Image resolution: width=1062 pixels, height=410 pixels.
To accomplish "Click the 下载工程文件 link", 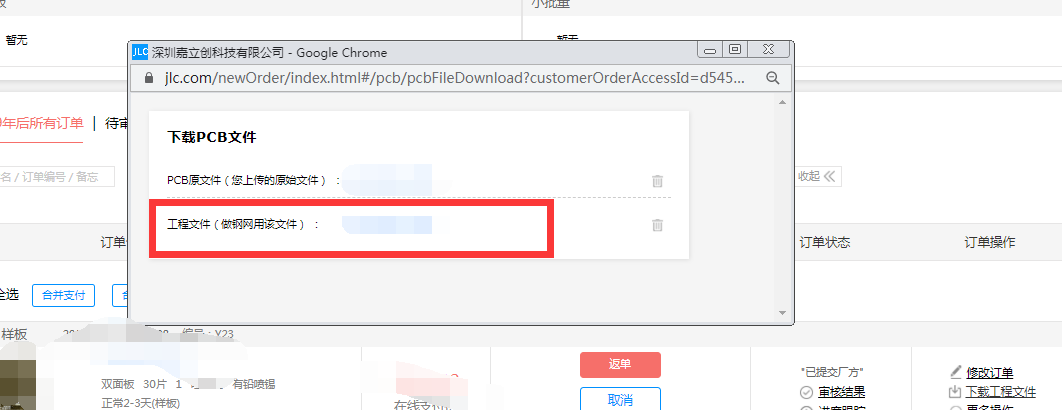I will click(1000, 392).
